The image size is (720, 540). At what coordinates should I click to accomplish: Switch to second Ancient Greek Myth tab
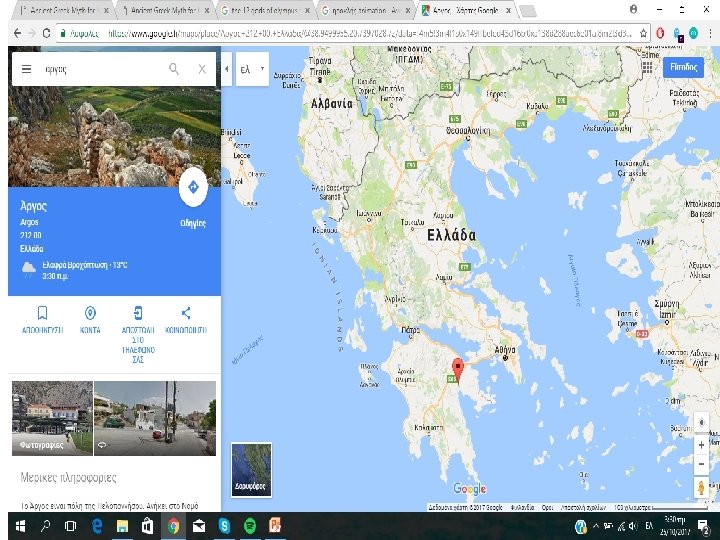tap(163, 10)
